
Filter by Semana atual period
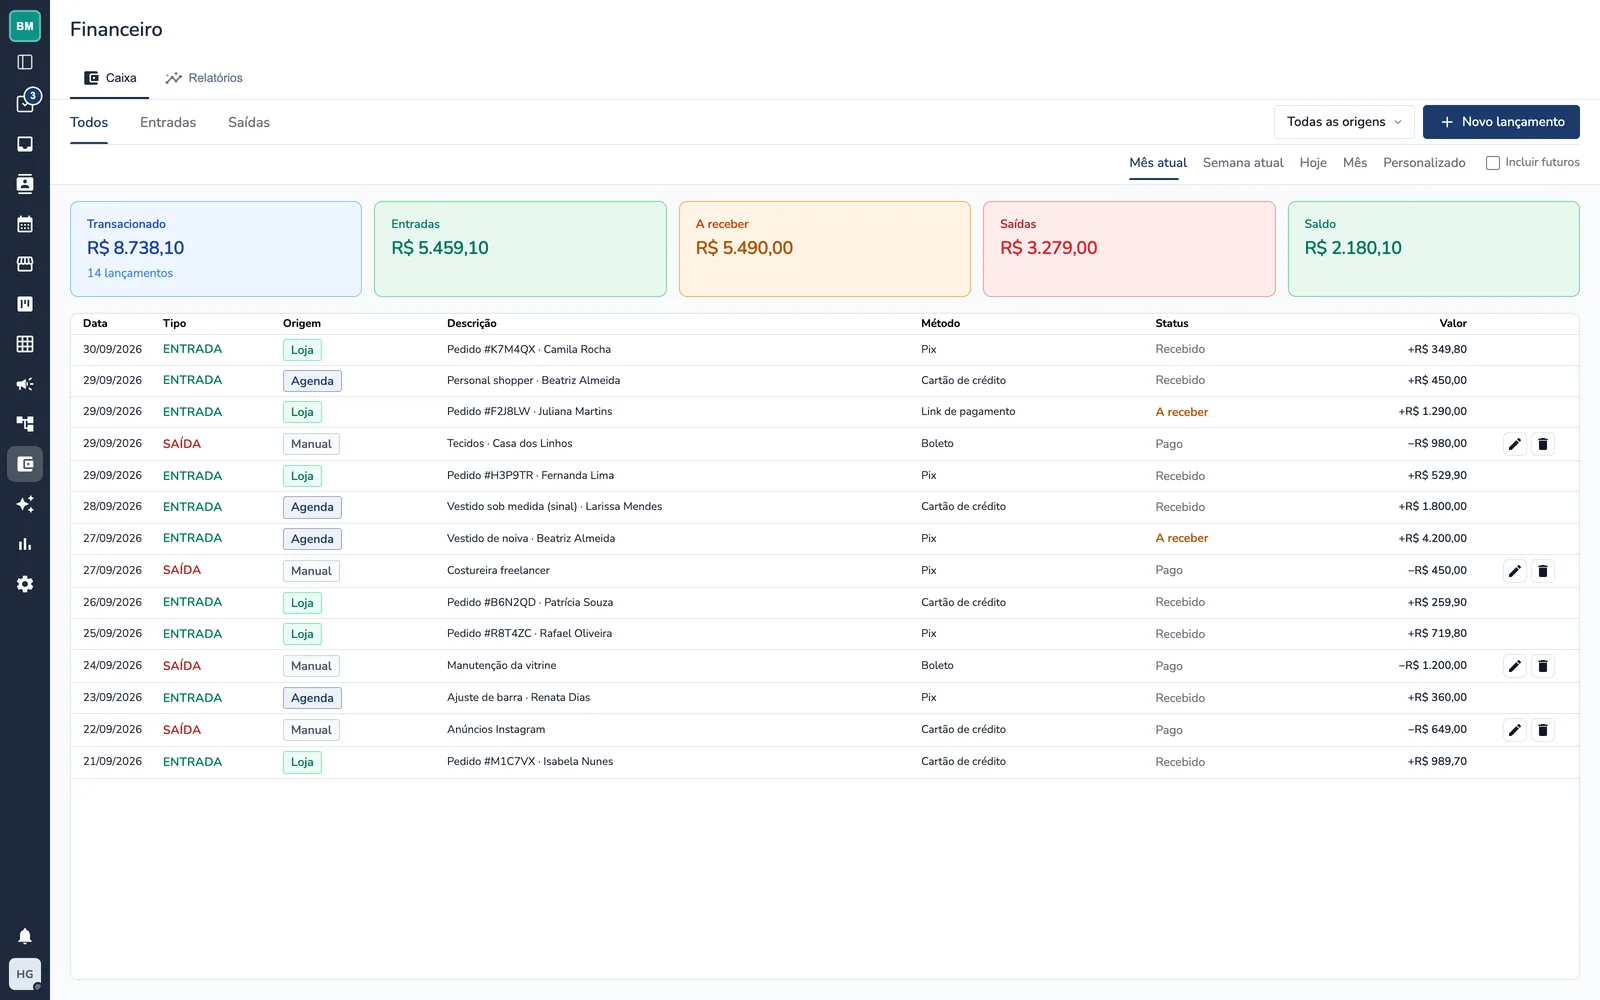(1243, 162)
